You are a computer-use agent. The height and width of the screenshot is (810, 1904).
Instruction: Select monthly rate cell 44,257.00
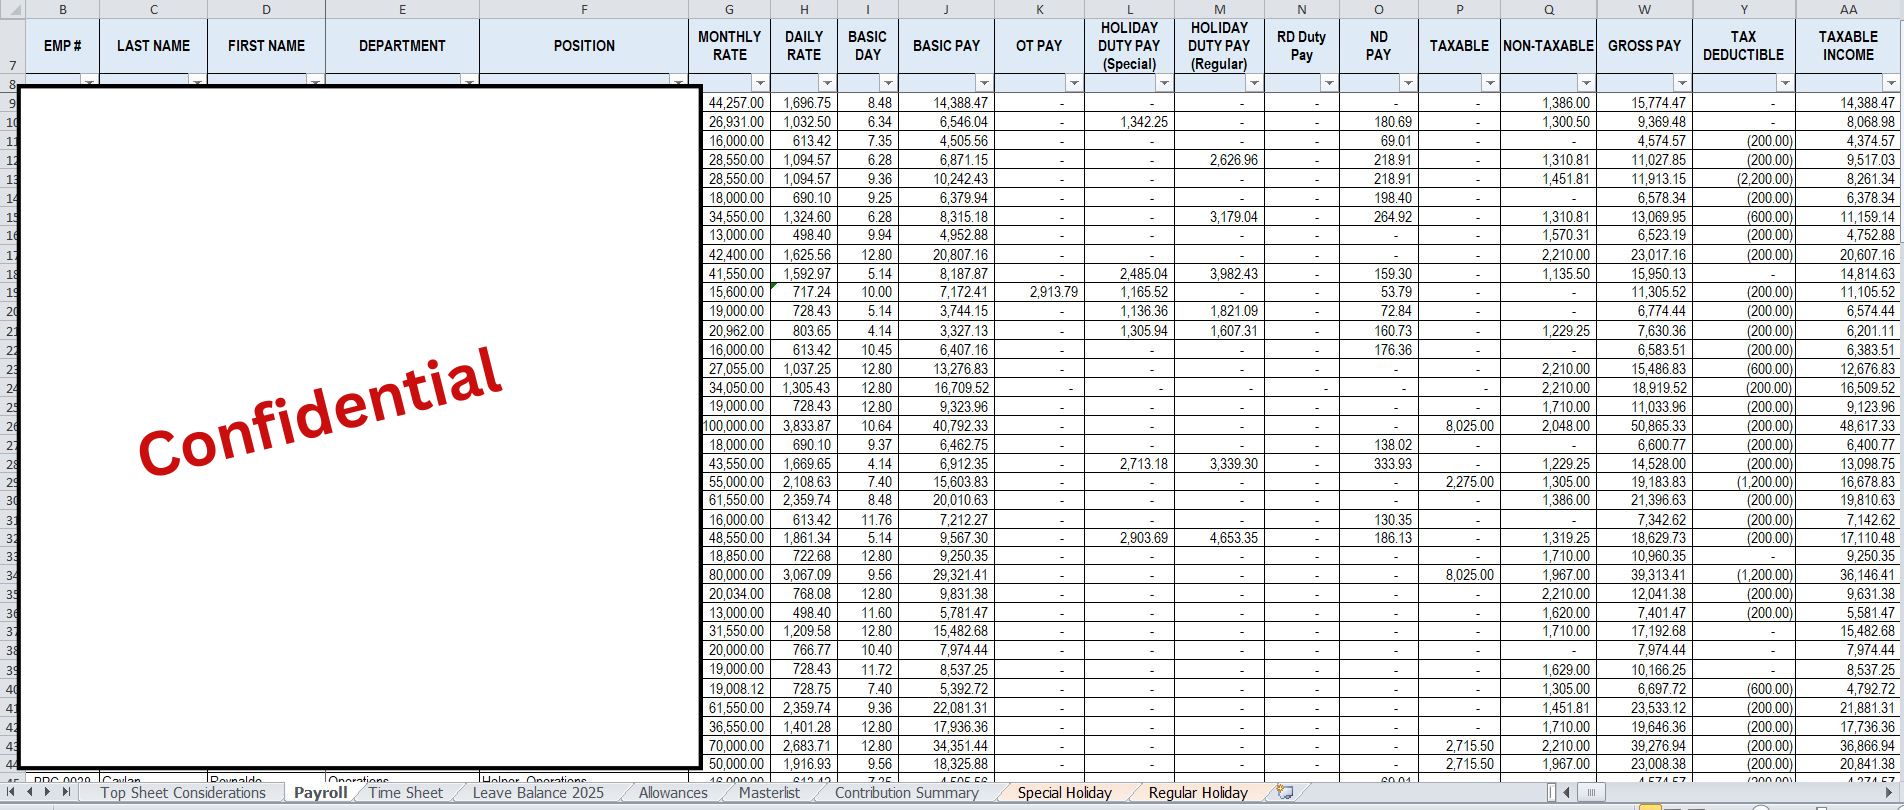pos(737,102)
